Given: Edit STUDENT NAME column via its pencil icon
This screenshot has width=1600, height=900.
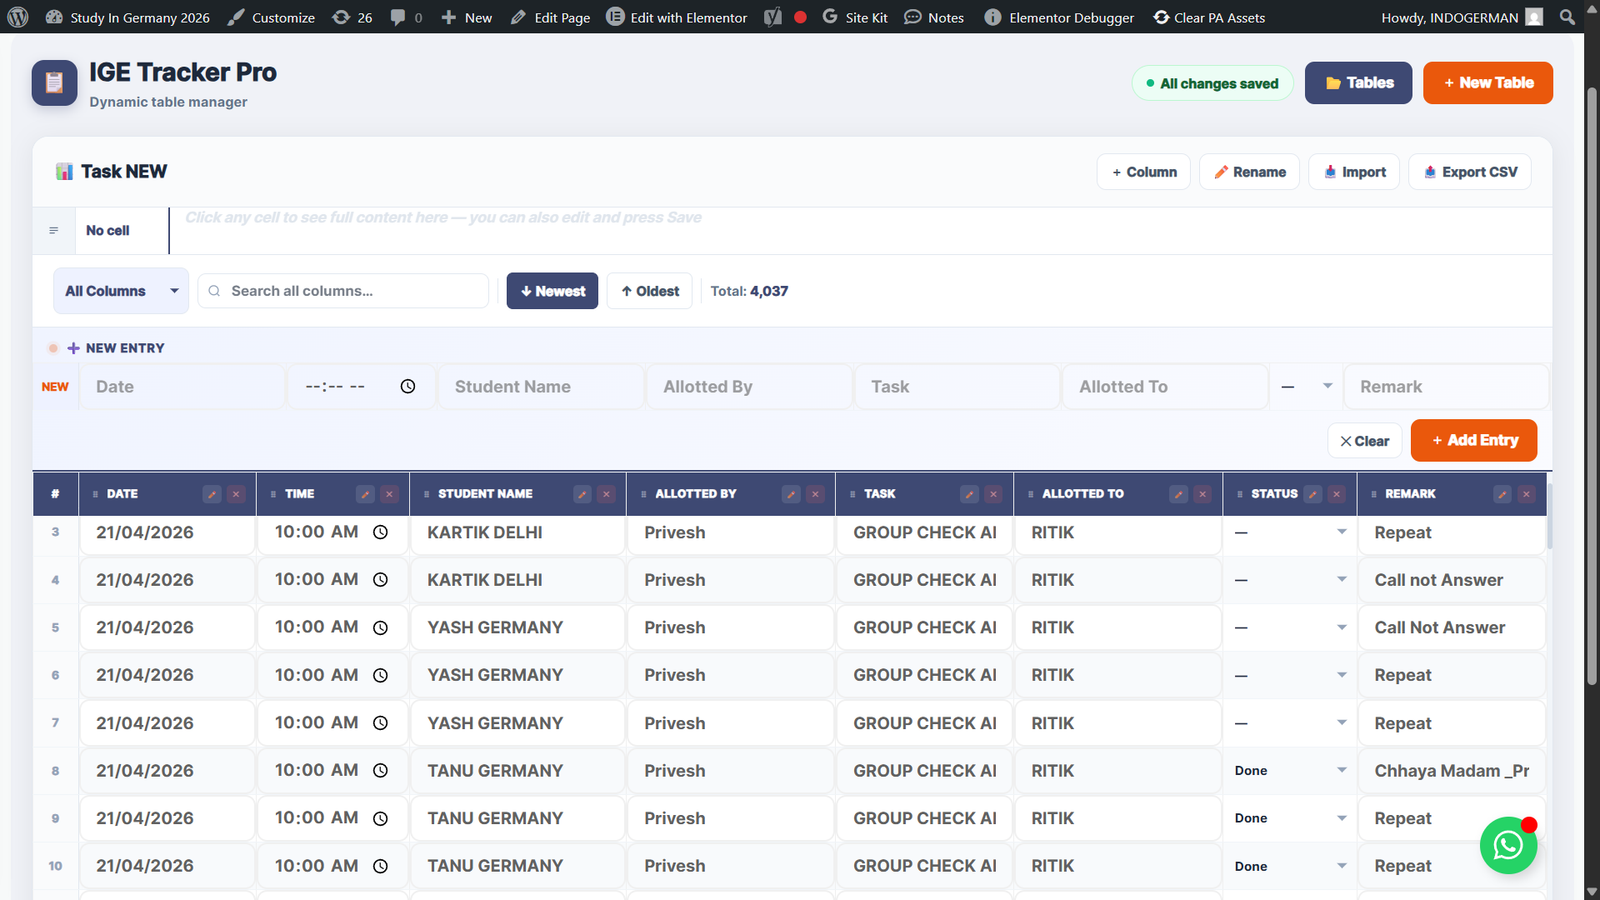Looking at the screenshot, I should tap(583, 493).
